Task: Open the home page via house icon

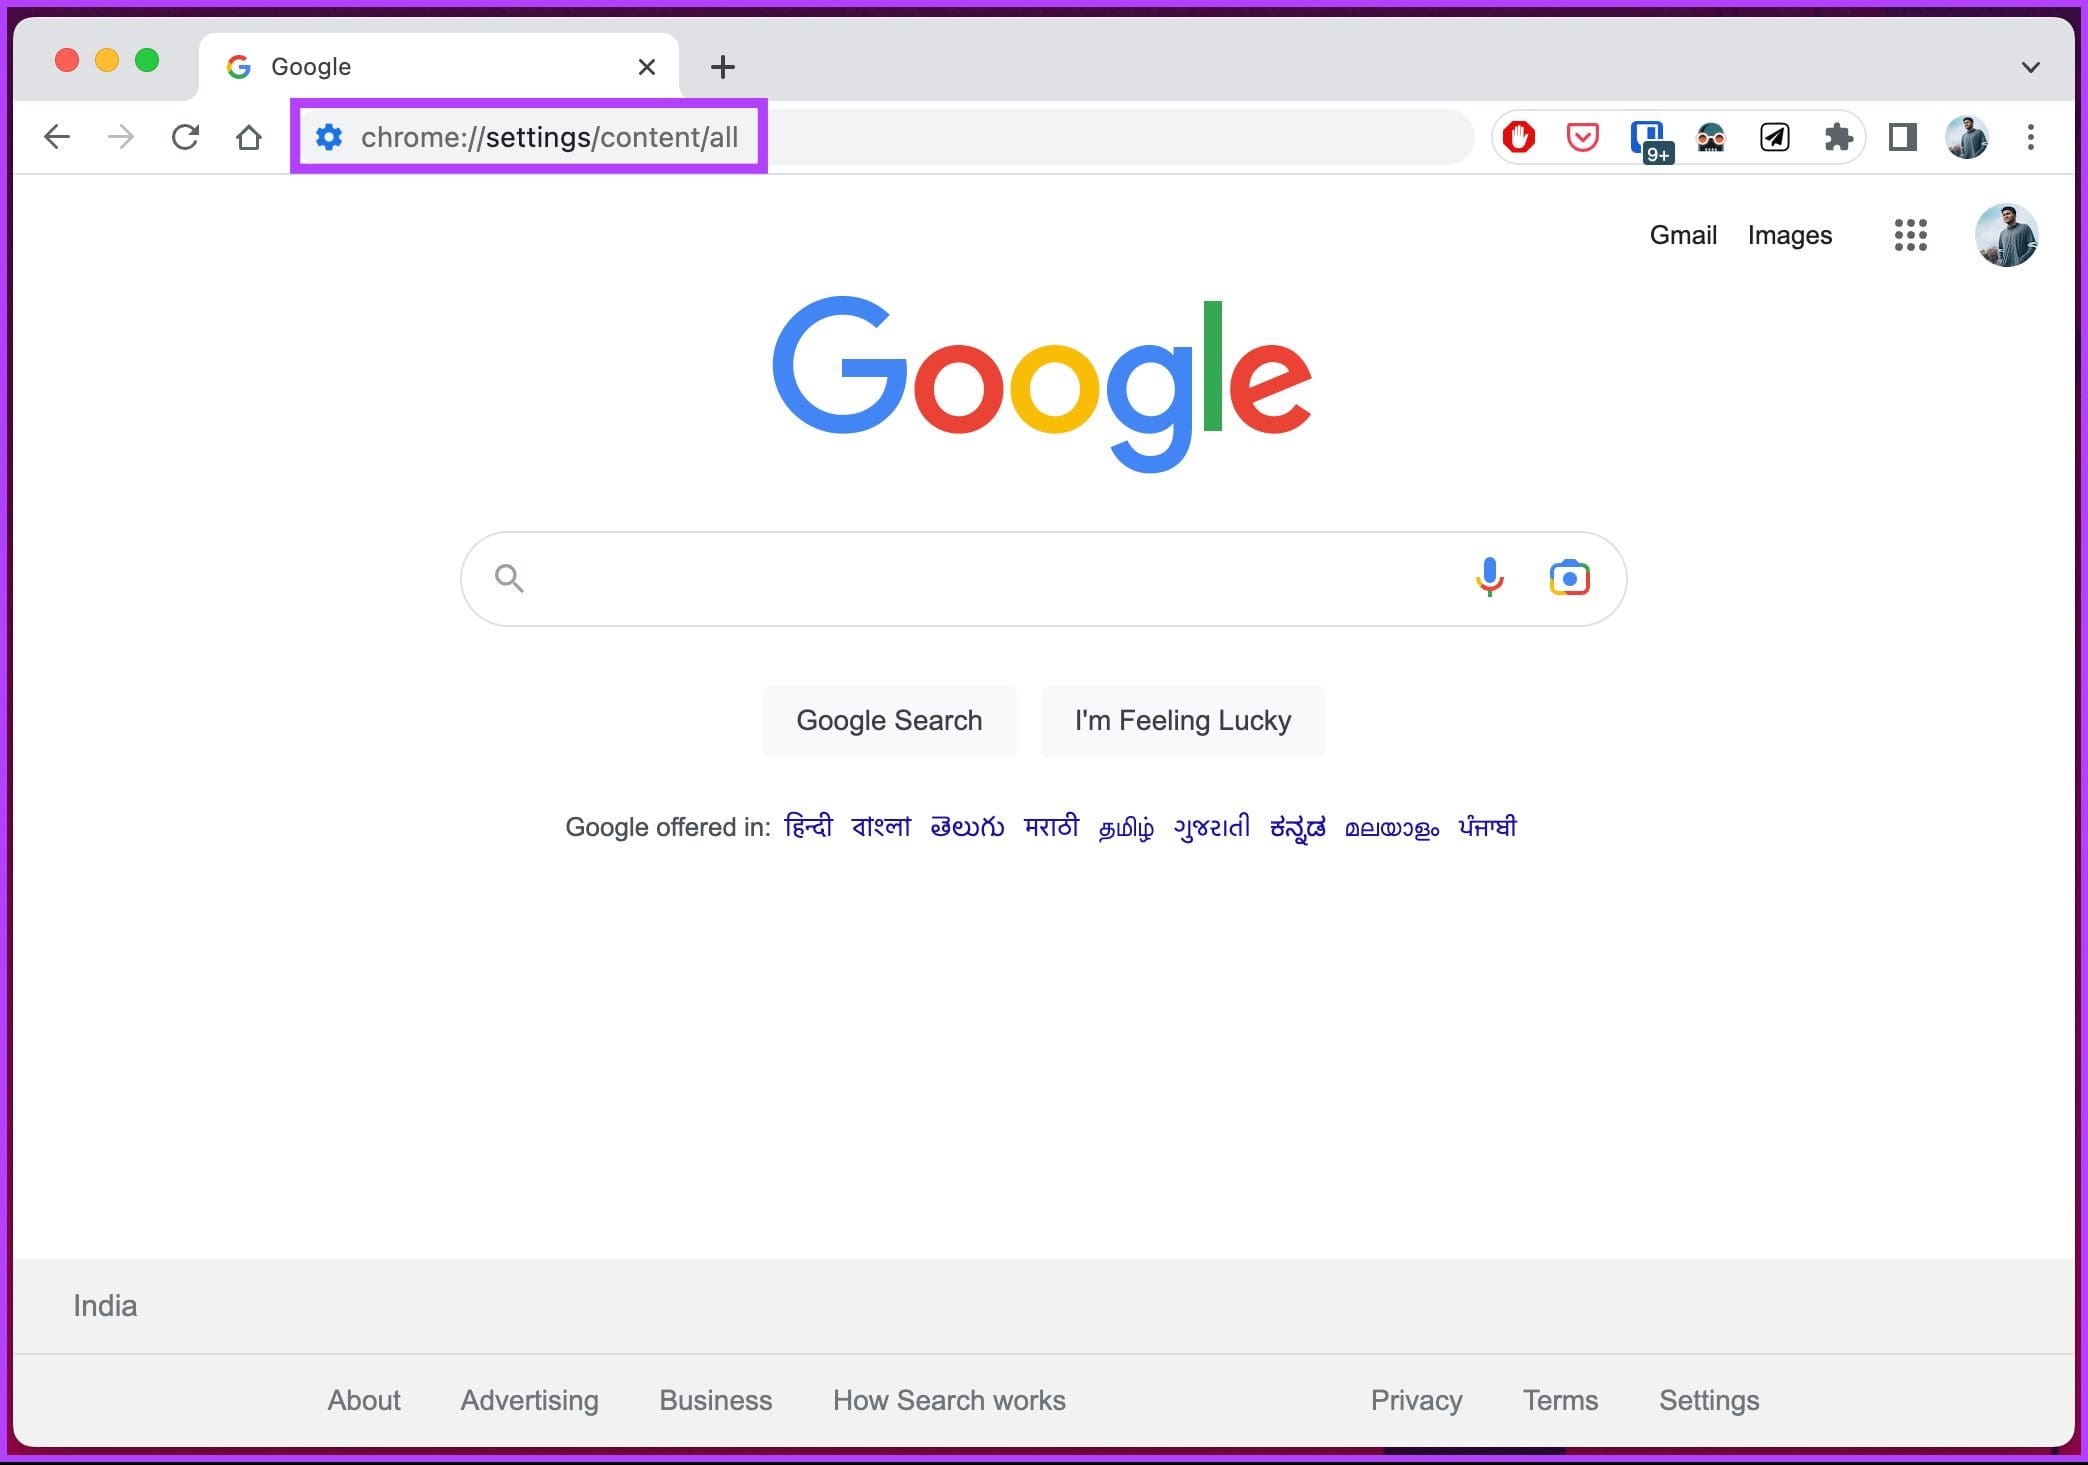Action: tap(249, 137)
